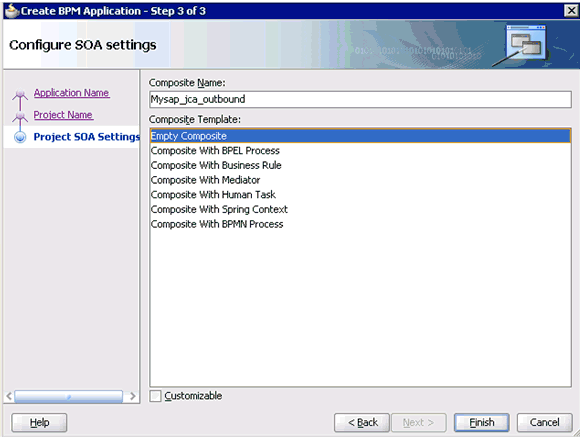Image resolution: width=580 pixels, height=438 pixels.
Task: Click the Application Name step bullet icon
Action: coord(20,94)
